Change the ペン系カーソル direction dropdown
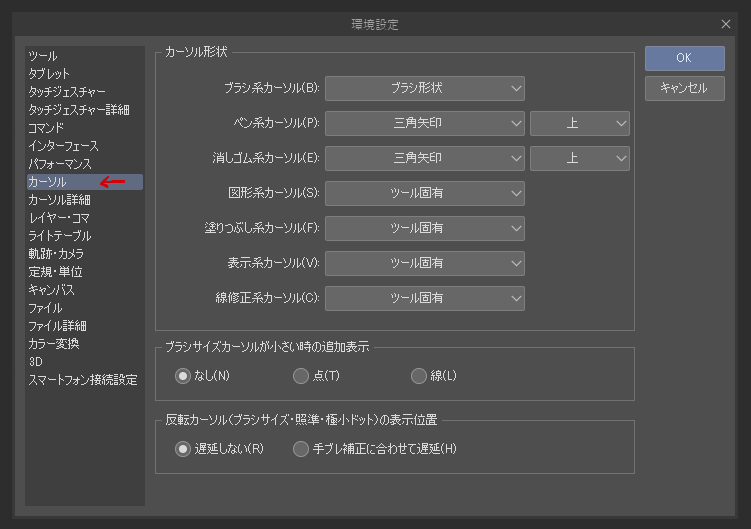The image size is (751, 529). [580, 123]
